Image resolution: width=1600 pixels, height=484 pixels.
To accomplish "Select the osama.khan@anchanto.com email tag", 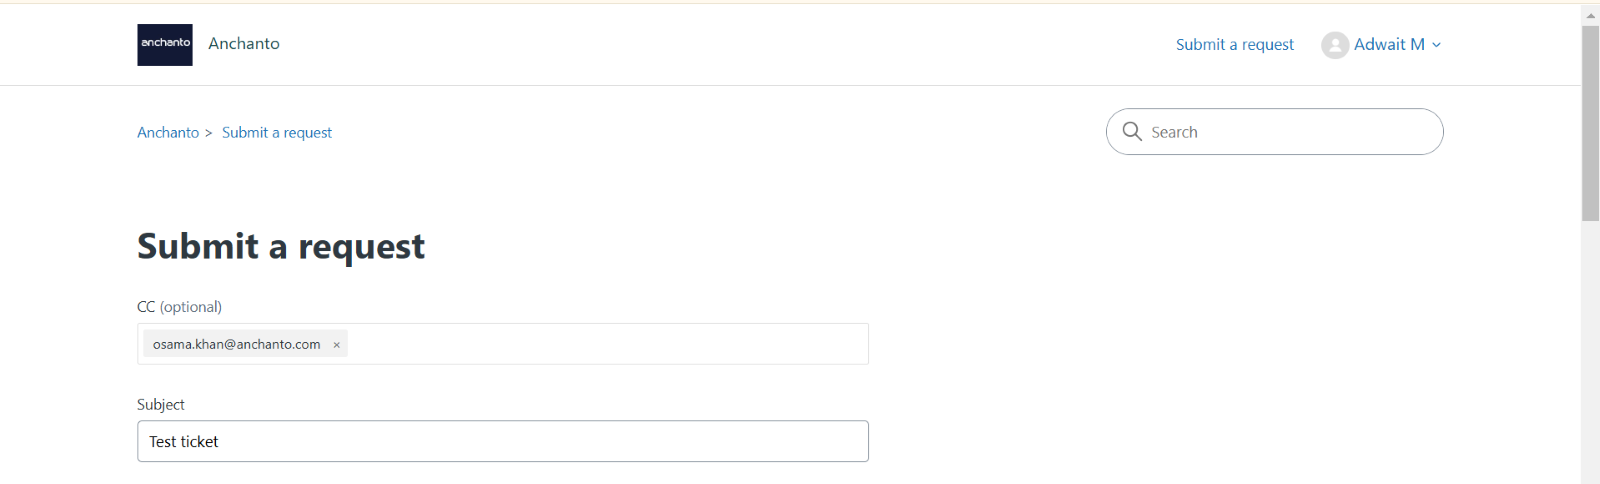I will (237, 344).
